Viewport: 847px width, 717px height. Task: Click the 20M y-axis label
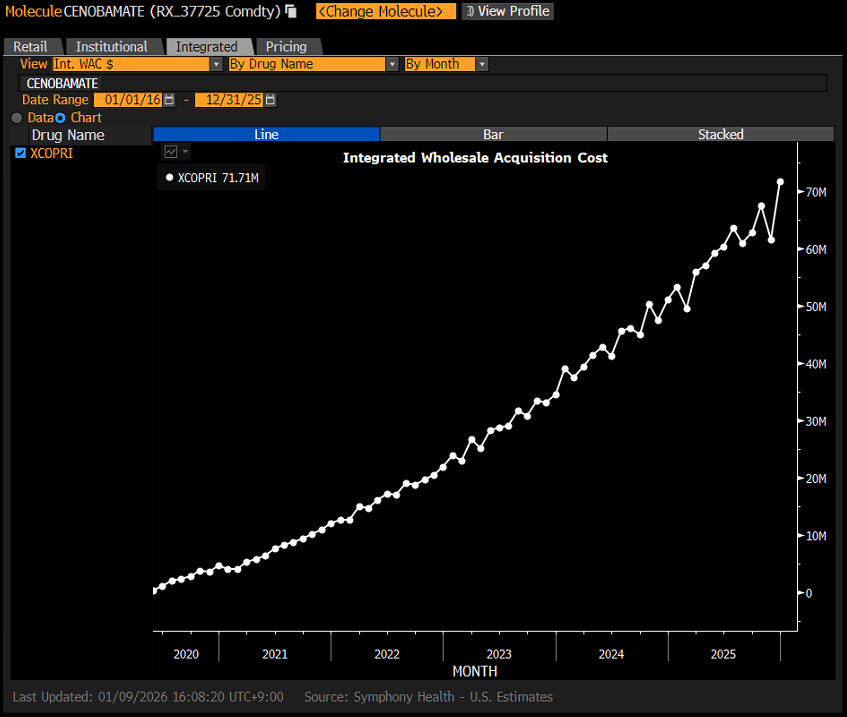click(x=816, y=479)
